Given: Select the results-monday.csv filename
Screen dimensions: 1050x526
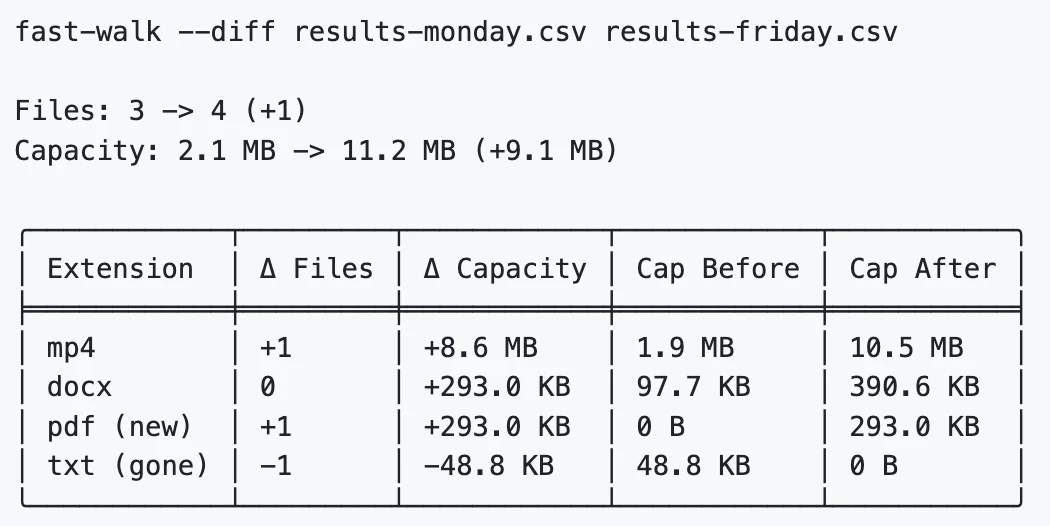Looking at the screenshot, I should coord(440,32).
